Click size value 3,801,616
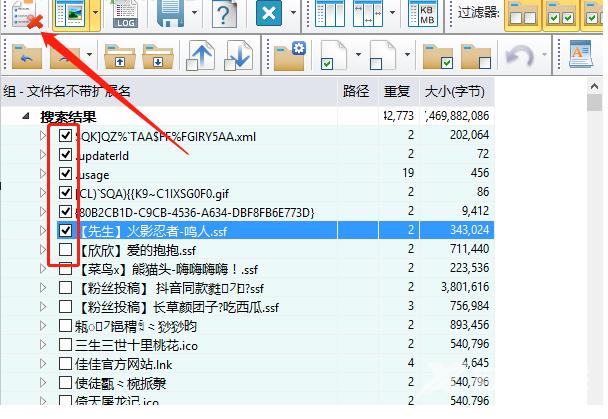 point(465,287)
